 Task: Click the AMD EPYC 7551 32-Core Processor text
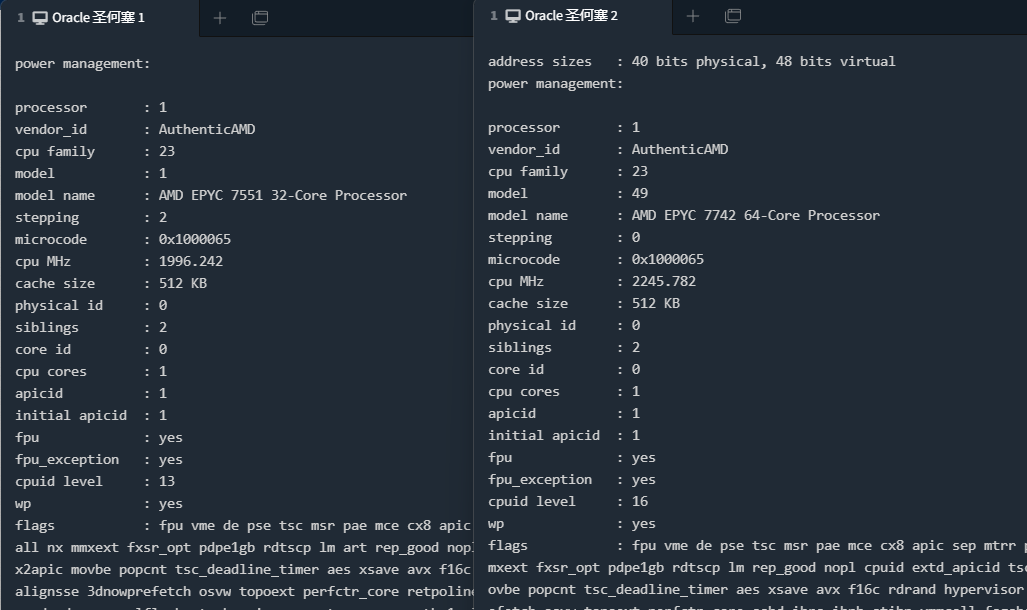(282, 195)
